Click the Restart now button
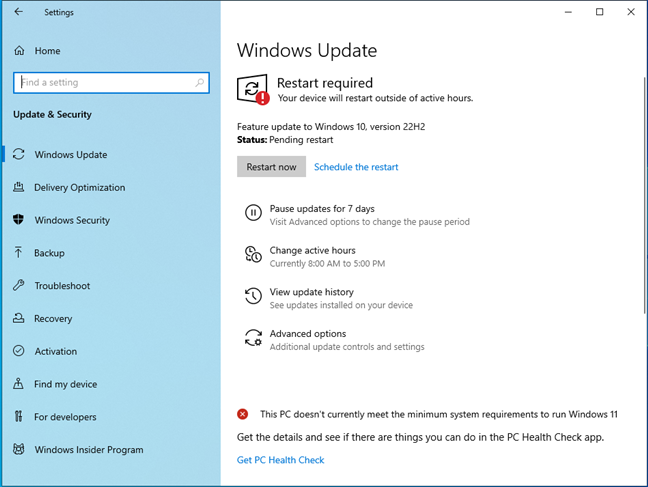The height and width of the screenshot is (487, 648). (271, 167)
